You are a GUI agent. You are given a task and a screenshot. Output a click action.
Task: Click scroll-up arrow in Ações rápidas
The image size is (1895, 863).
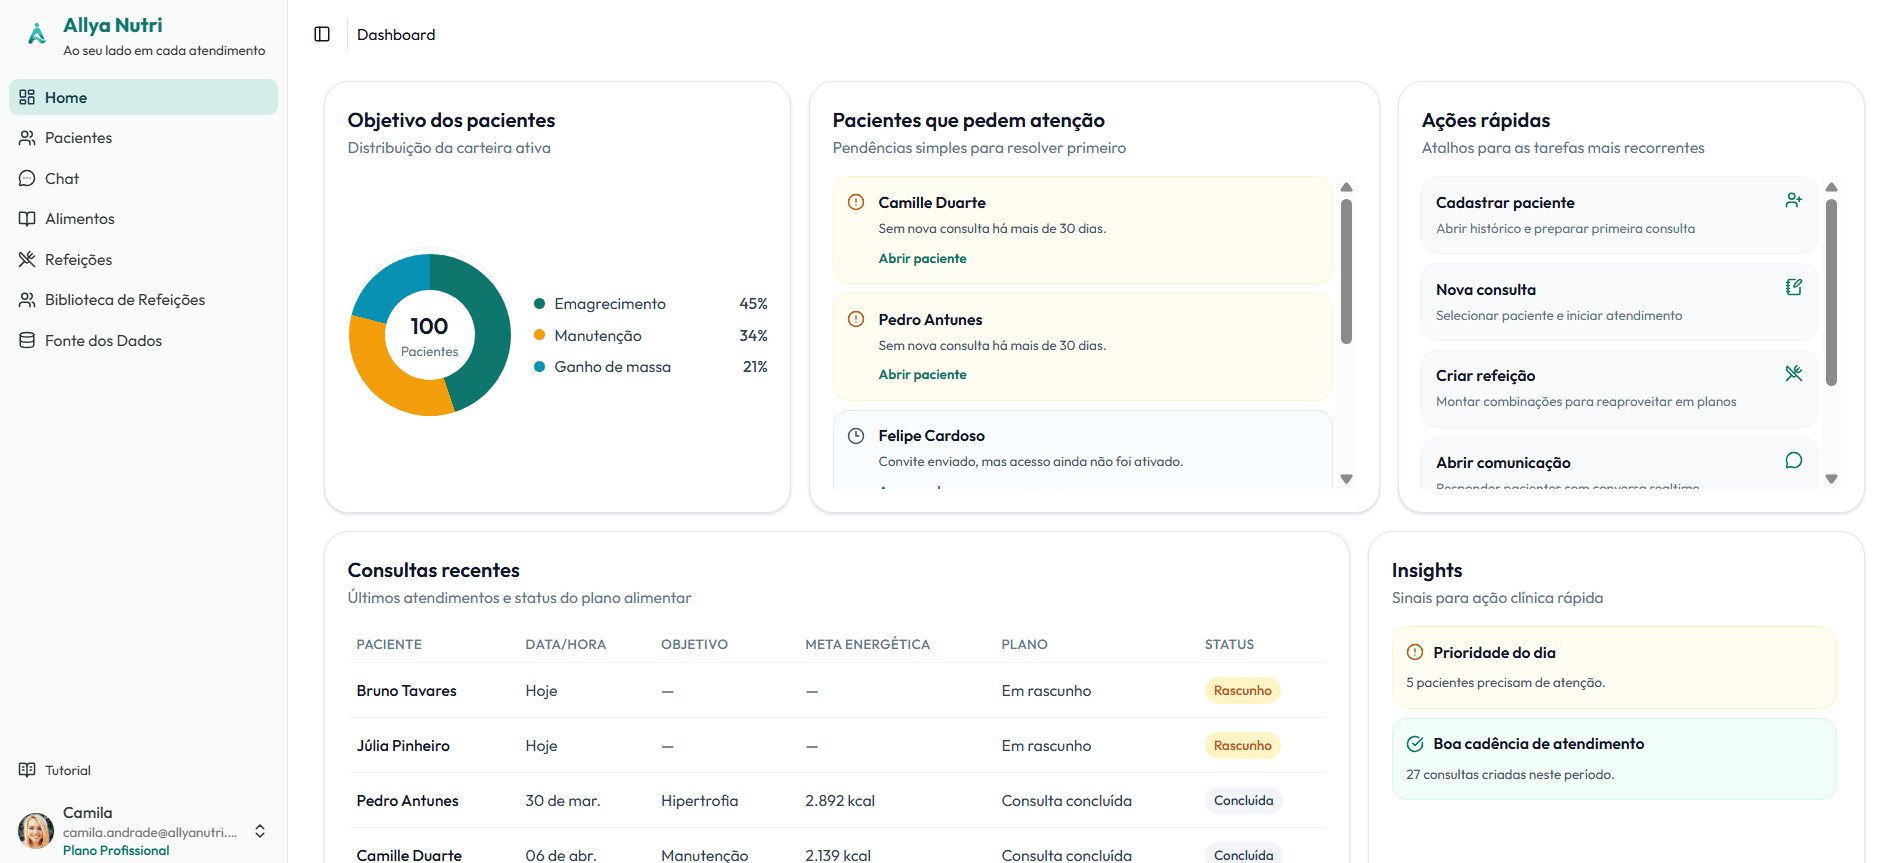pyautogui.click(x=1831, y=187)
